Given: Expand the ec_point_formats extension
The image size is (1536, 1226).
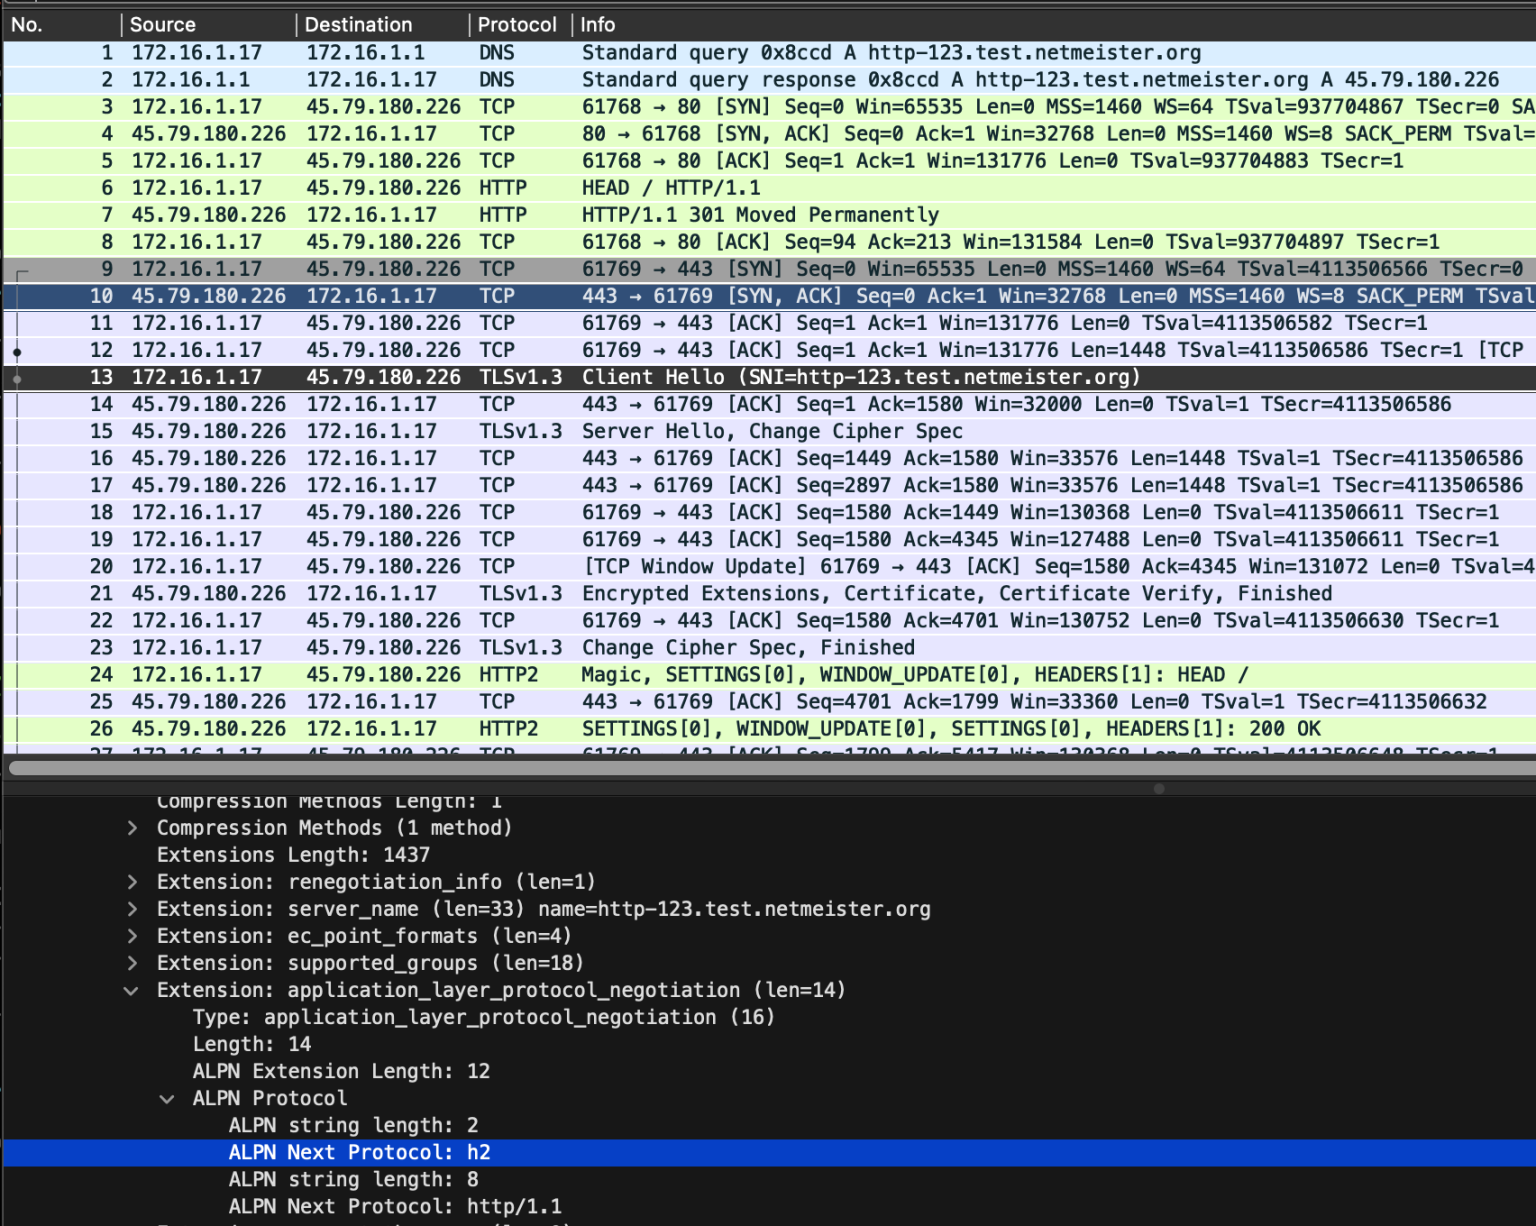Looking at the screenshot, I should coord(131,935).
